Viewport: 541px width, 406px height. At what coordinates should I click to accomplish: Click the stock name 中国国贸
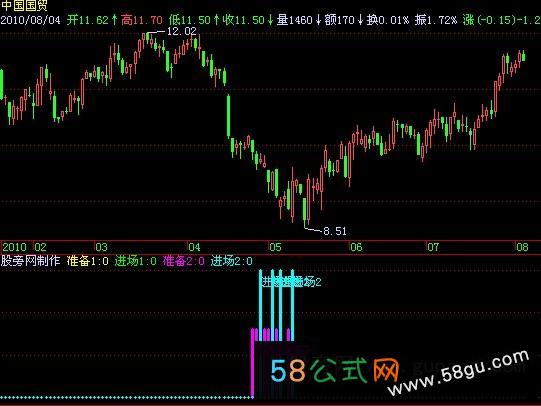click(24, 6)
